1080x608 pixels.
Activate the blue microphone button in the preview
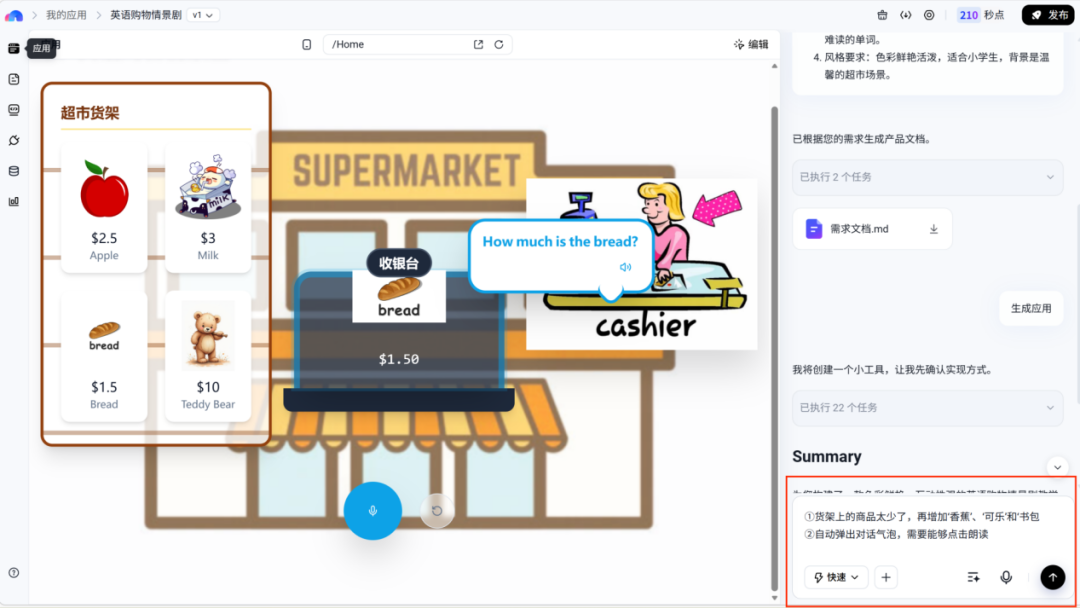click(372, 510)
